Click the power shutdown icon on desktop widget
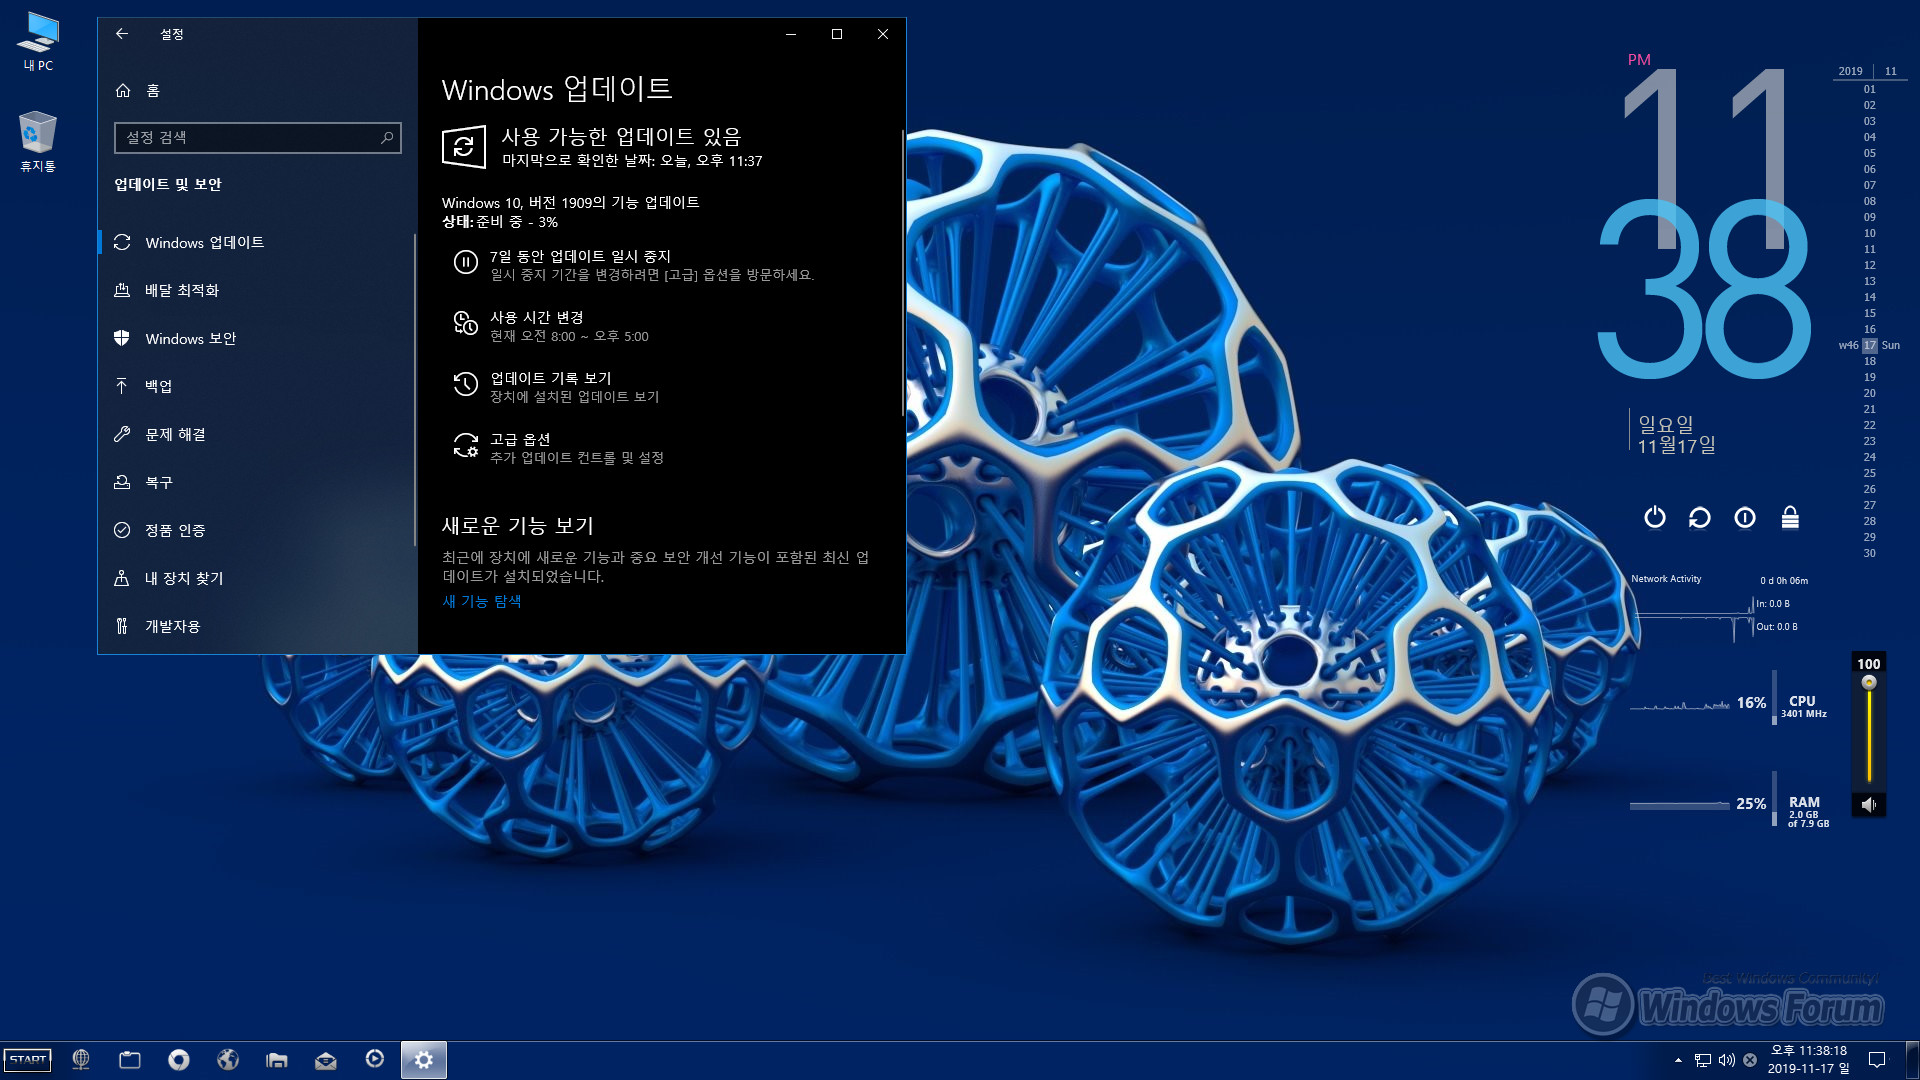The height and width of the screenshot is (1080, 1920). [1655, 517]
